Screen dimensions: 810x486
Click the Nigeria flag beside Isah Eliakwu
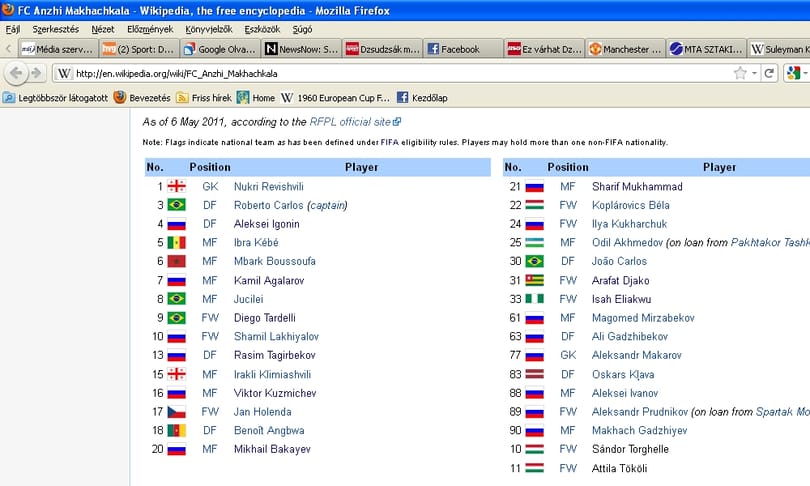534,299
